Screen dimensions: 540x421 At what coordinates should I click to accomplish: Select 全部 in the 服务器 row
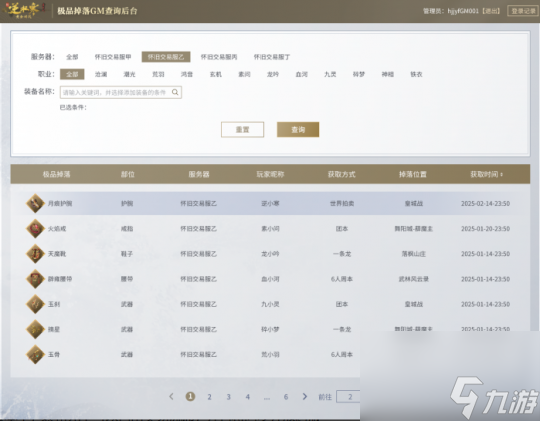point(72,57)
